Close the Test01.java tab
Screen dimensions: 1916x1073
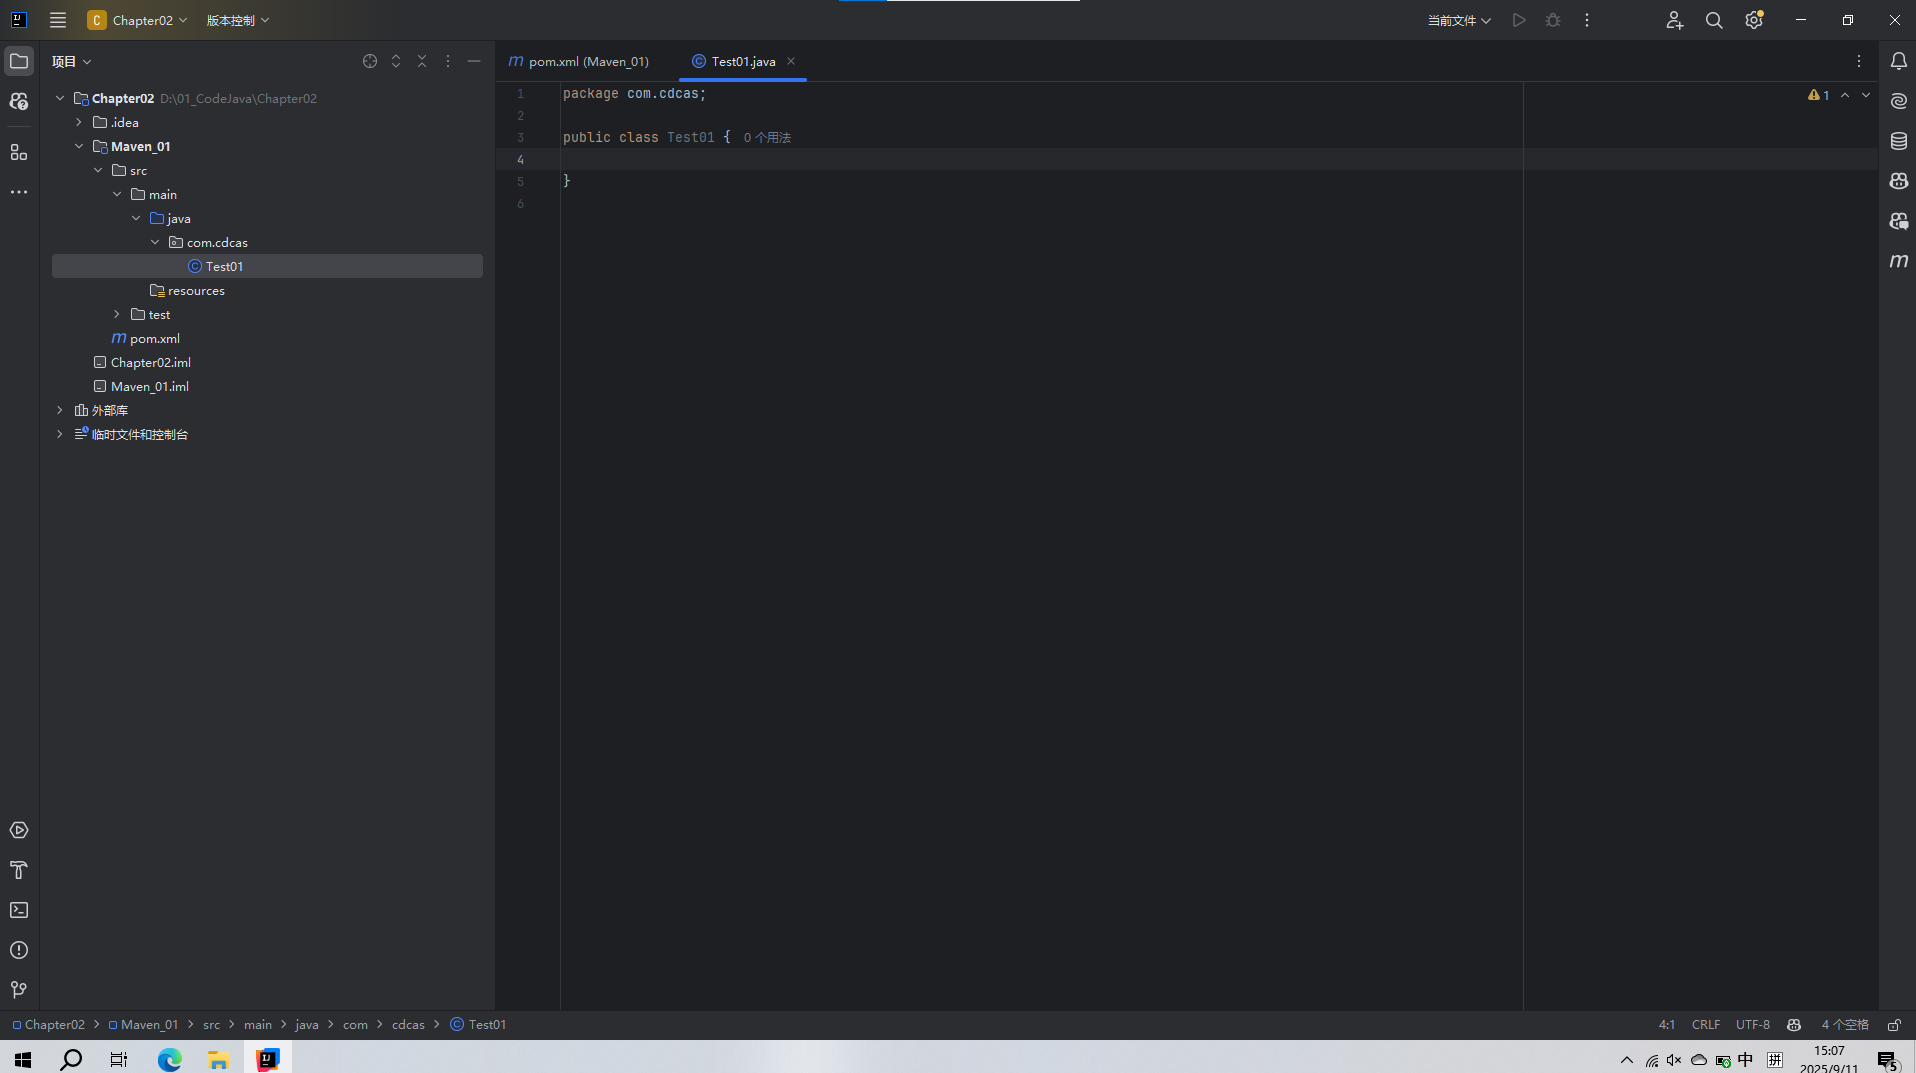pyautogui.click(x=791, y=61)
